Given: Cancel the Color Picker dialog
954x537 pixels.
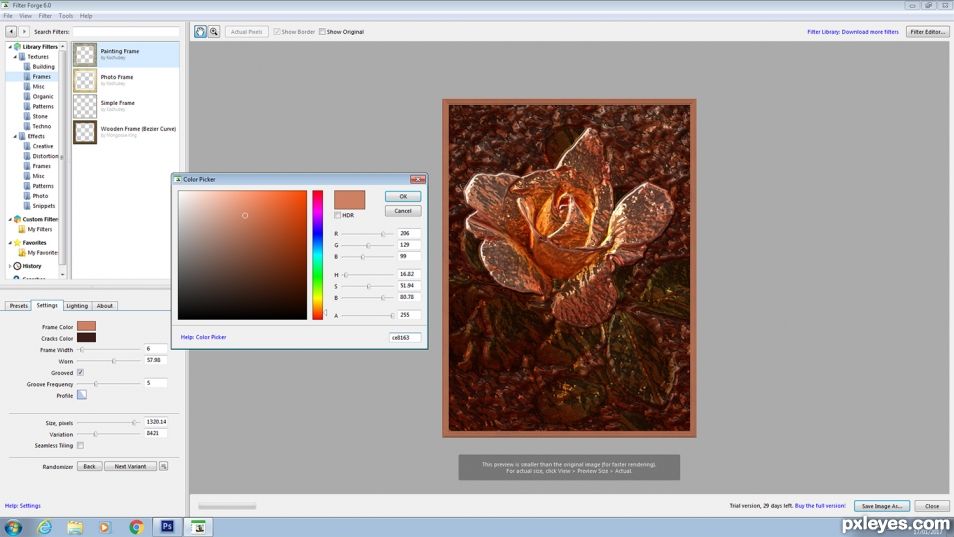Looking at the screenshot, I should (x=403, y=211).
